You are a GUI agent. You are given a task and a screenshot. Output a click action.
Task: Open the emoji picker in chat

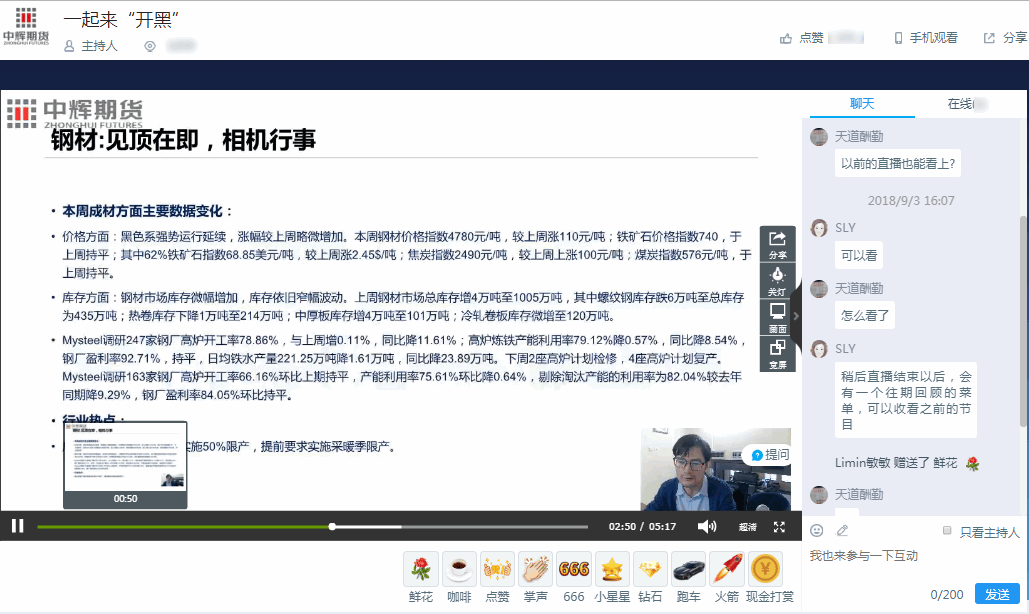[x=817, y=530]
